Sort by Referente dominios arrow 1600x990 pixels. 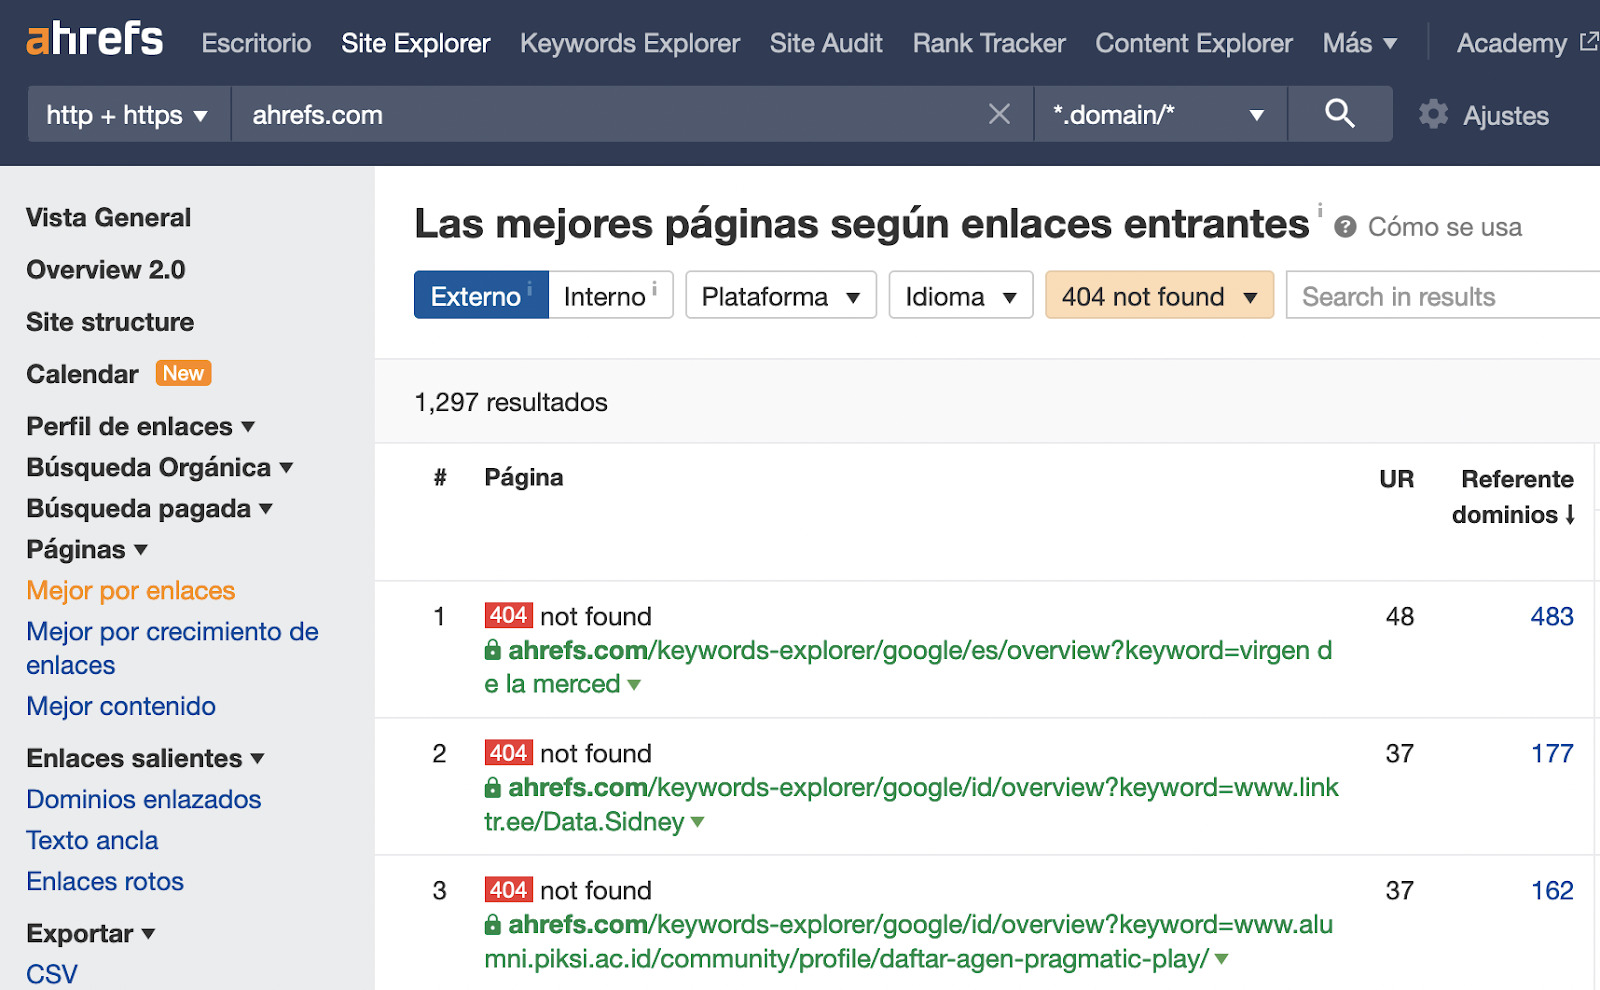pyautogui.click(x=1570, y=515)
